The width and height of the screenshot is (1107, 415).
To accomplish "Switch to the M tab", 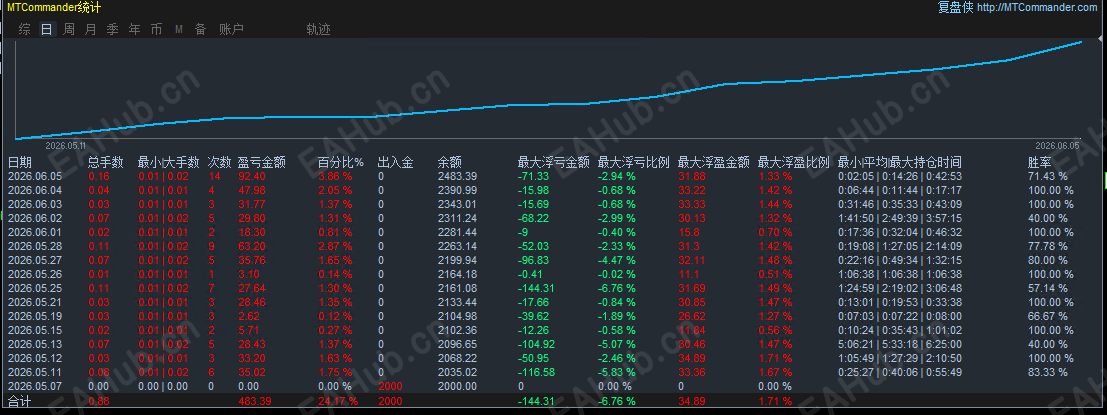I will (x=179, y=29).
